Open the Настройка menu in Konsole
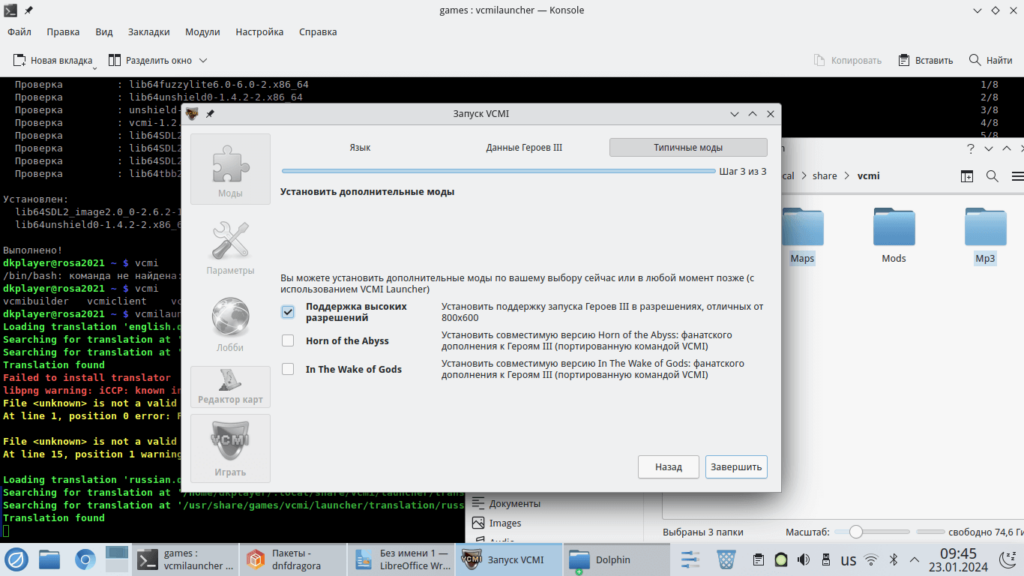1024x576 pixels. 259,32
